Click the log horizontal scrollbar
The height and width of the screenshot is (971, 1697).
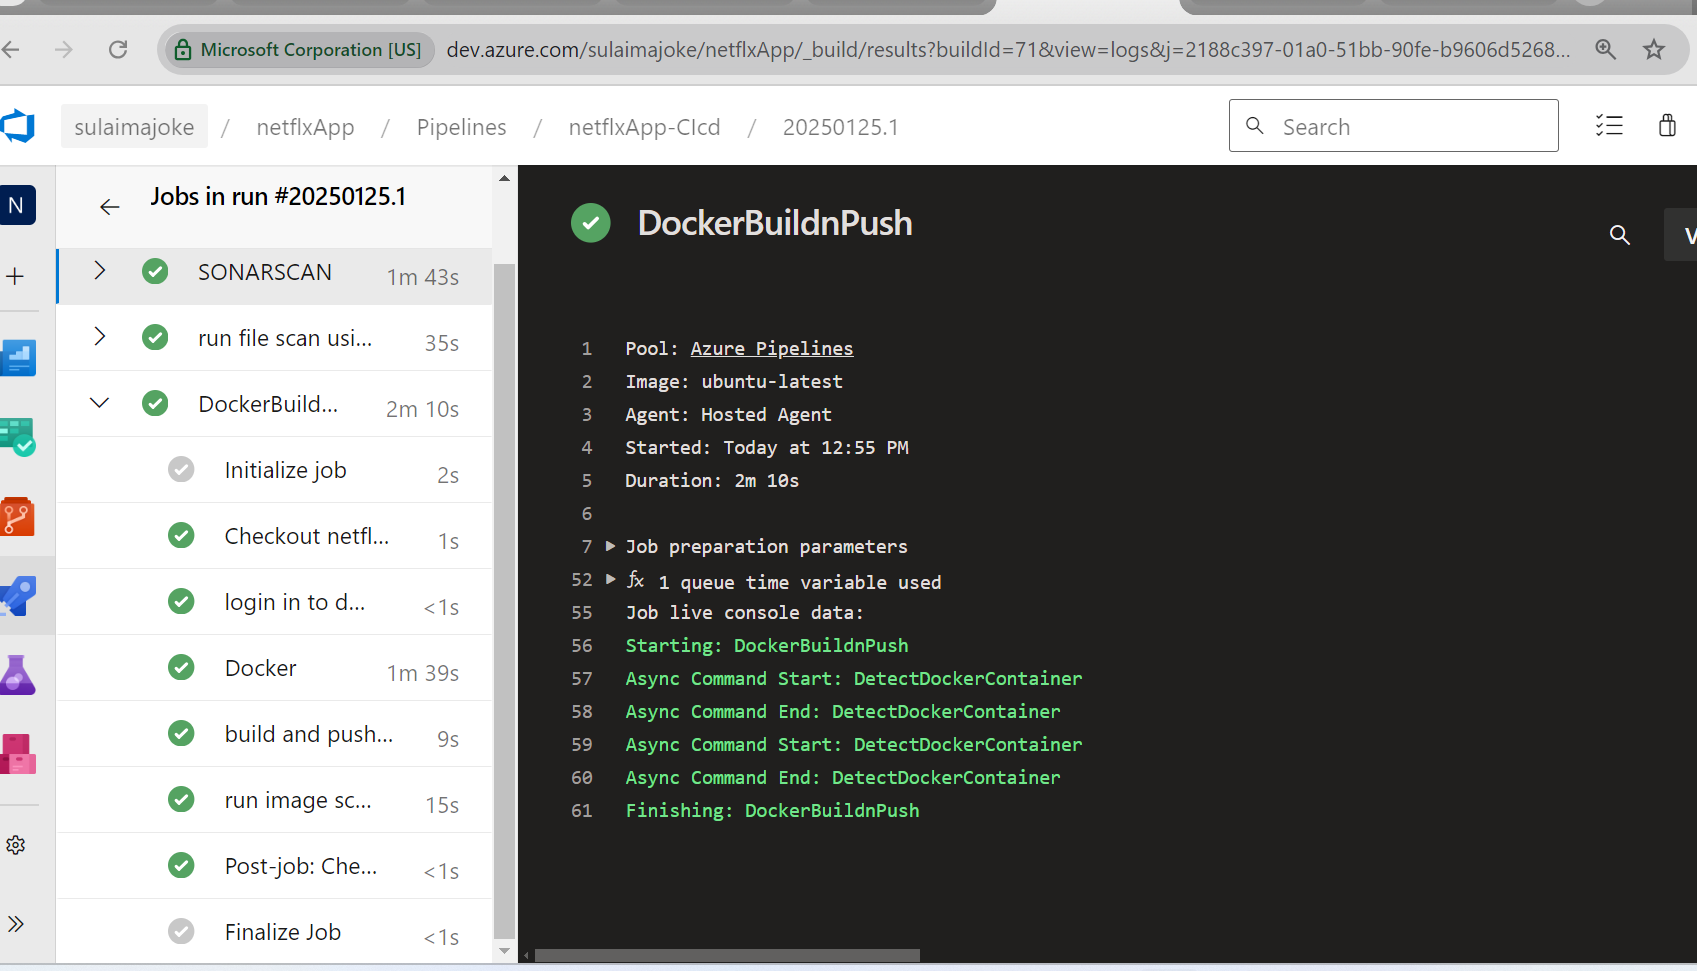pyautogui.click(x=727, y=955)
